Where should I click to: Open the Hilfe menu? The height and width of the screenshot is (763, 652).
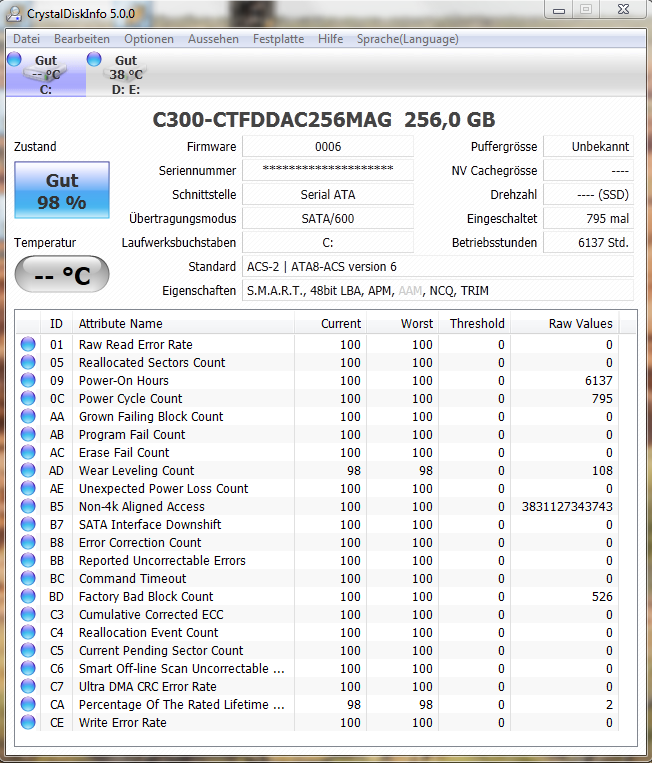tap(330, 39)
